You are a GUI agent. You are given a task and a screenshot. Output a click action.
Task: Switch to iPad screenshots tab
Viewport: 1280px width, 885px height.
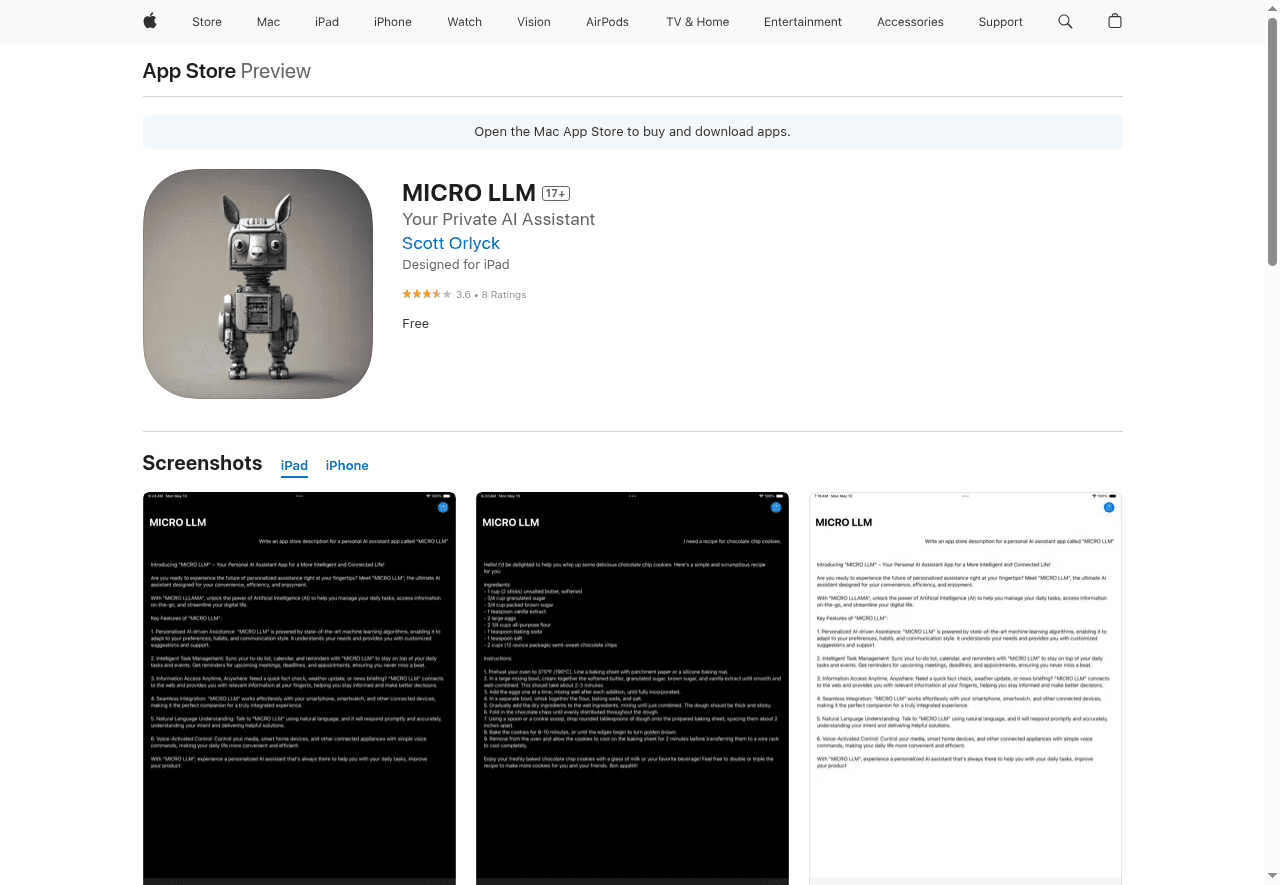tap(294, 466)
